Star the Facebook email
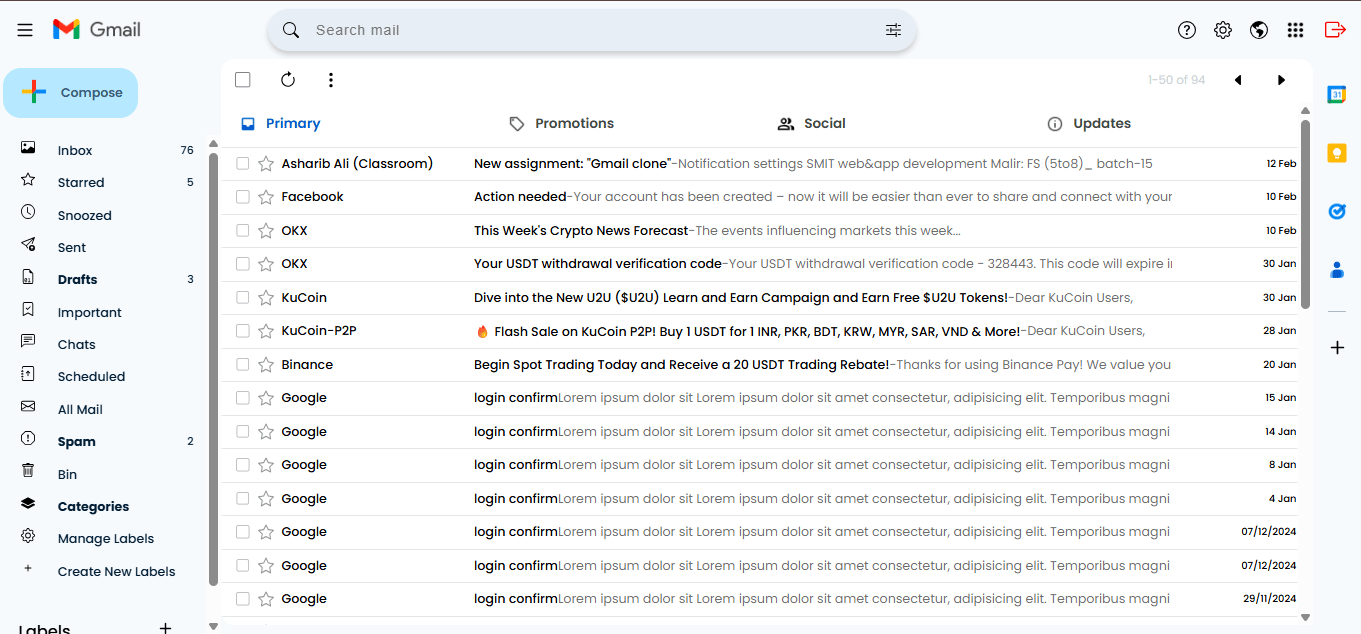The width and height of the screenshot is (1361, 634). [x=266, y=197]
